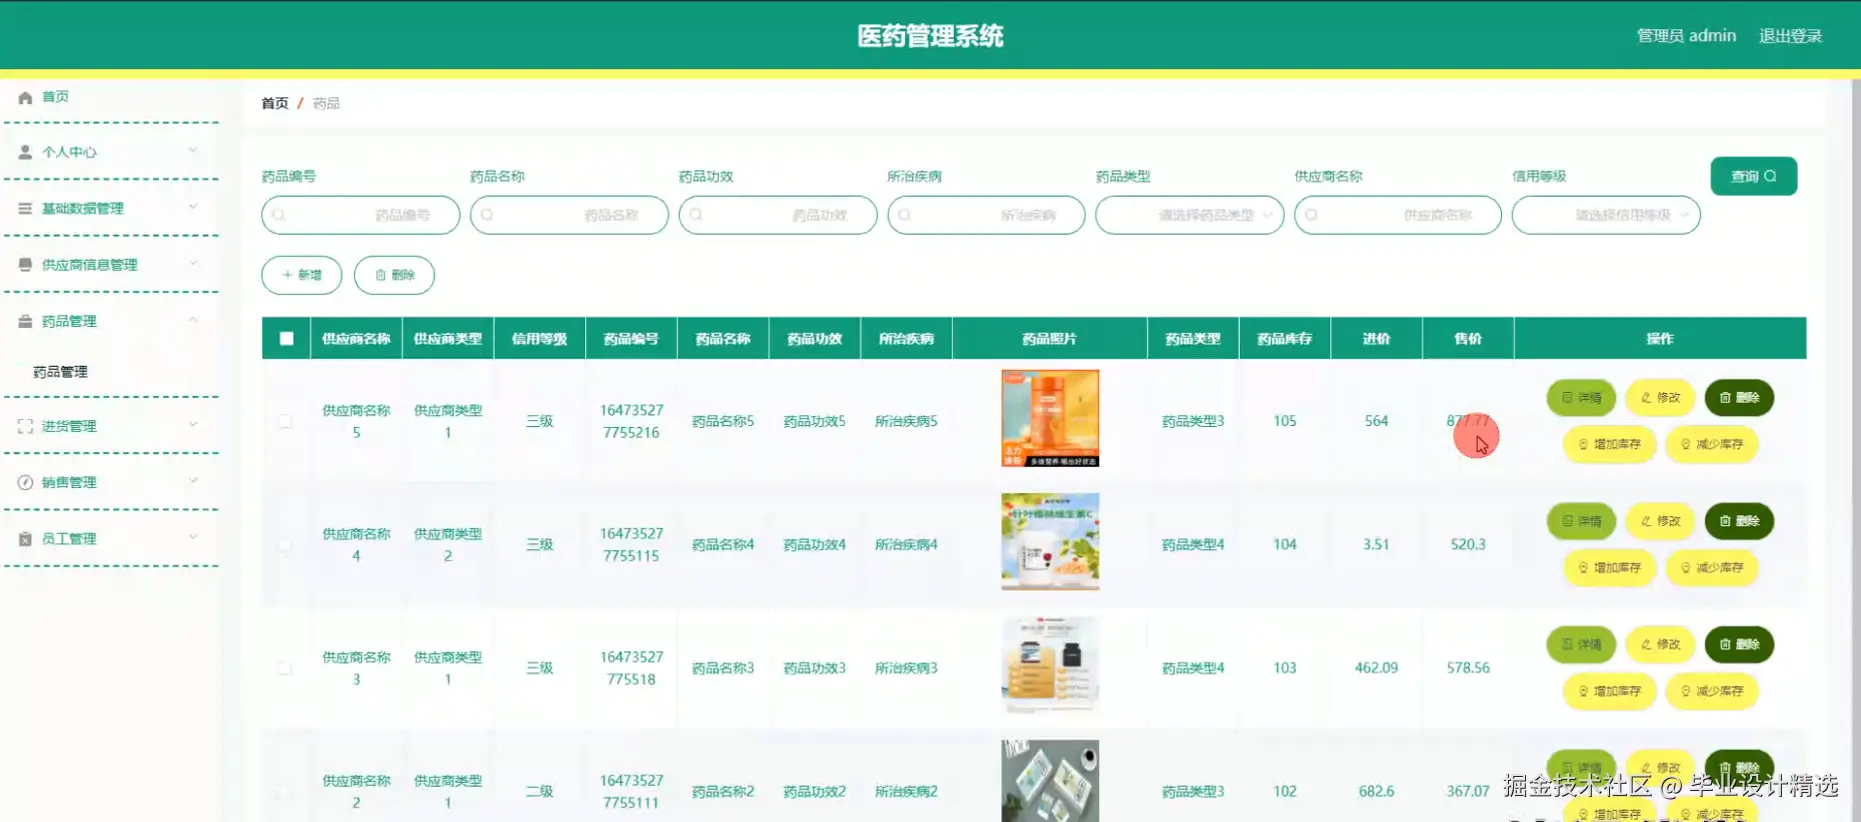Click 退出登录 to log out
This screenshot has height=822, width=1861.
point(1791,36)
